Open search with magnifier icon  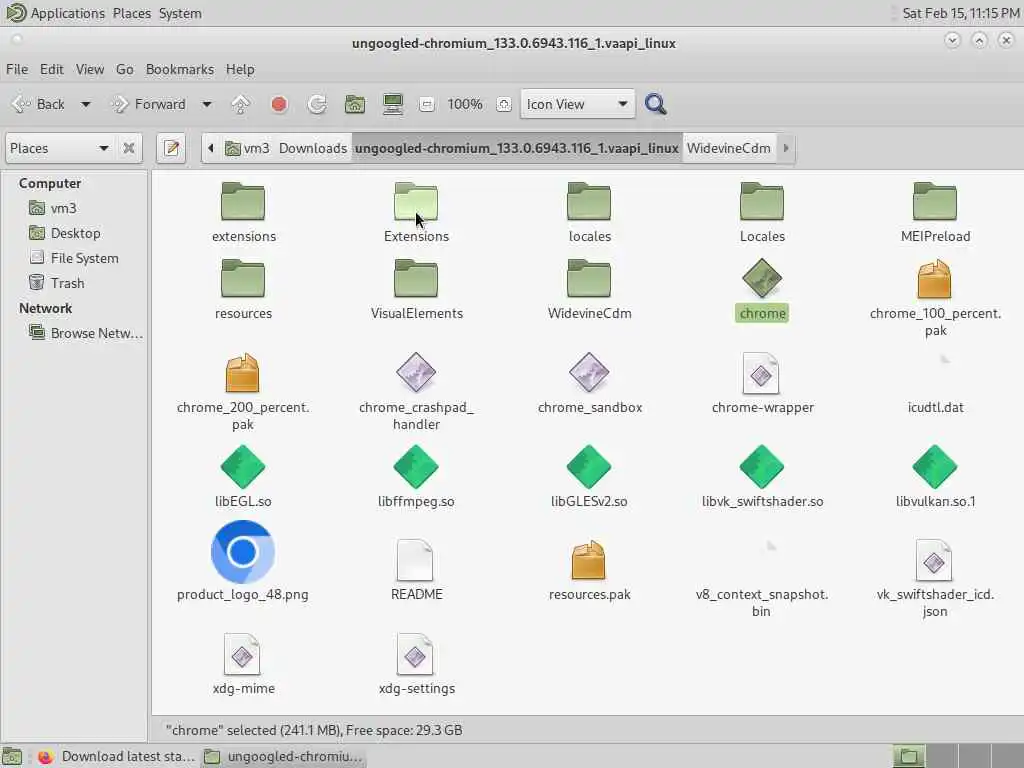click(x=655, y=104)
